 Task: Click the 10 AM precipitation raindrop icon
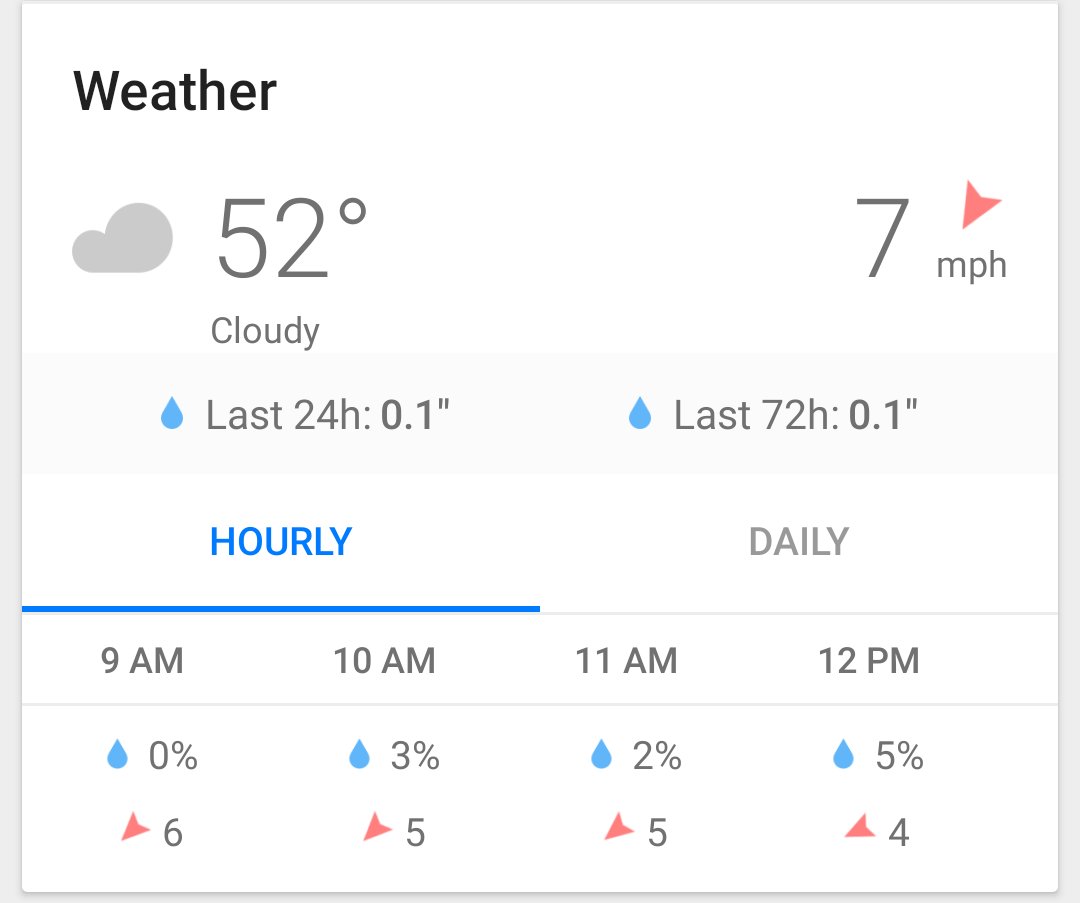pos(360,754)
